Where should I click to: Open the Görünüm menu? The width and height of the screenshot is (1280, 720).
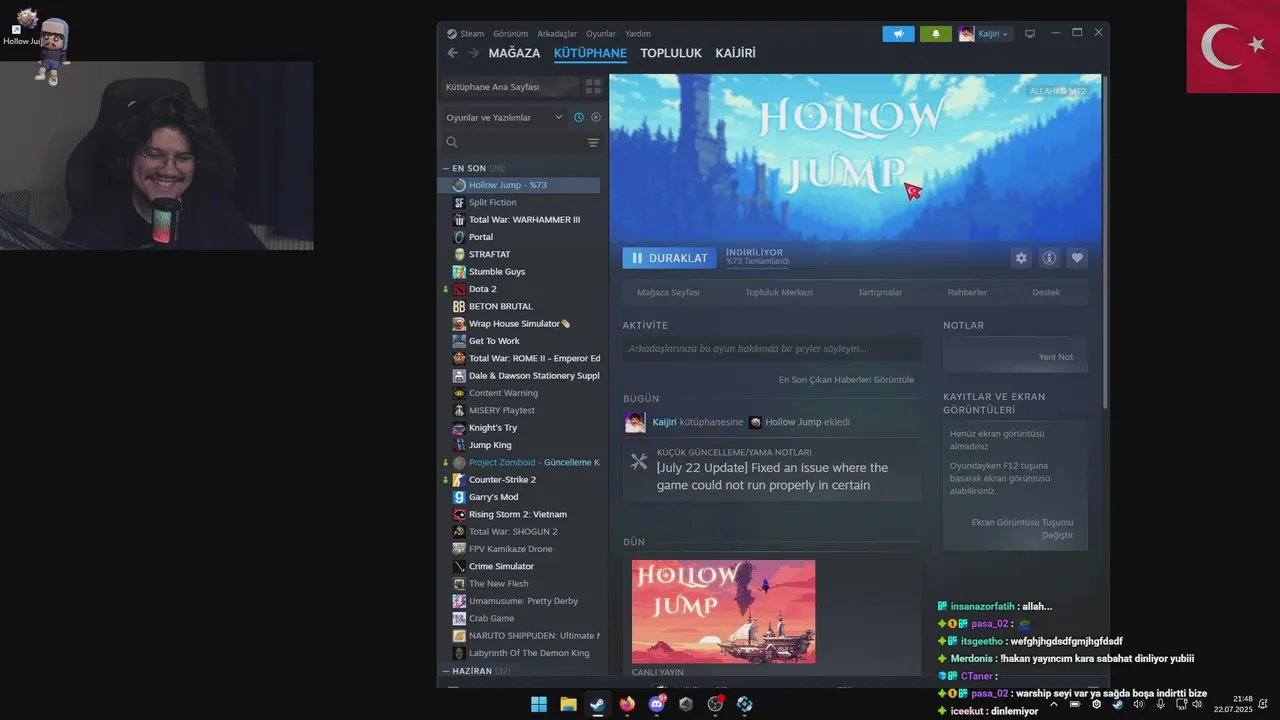510,34
